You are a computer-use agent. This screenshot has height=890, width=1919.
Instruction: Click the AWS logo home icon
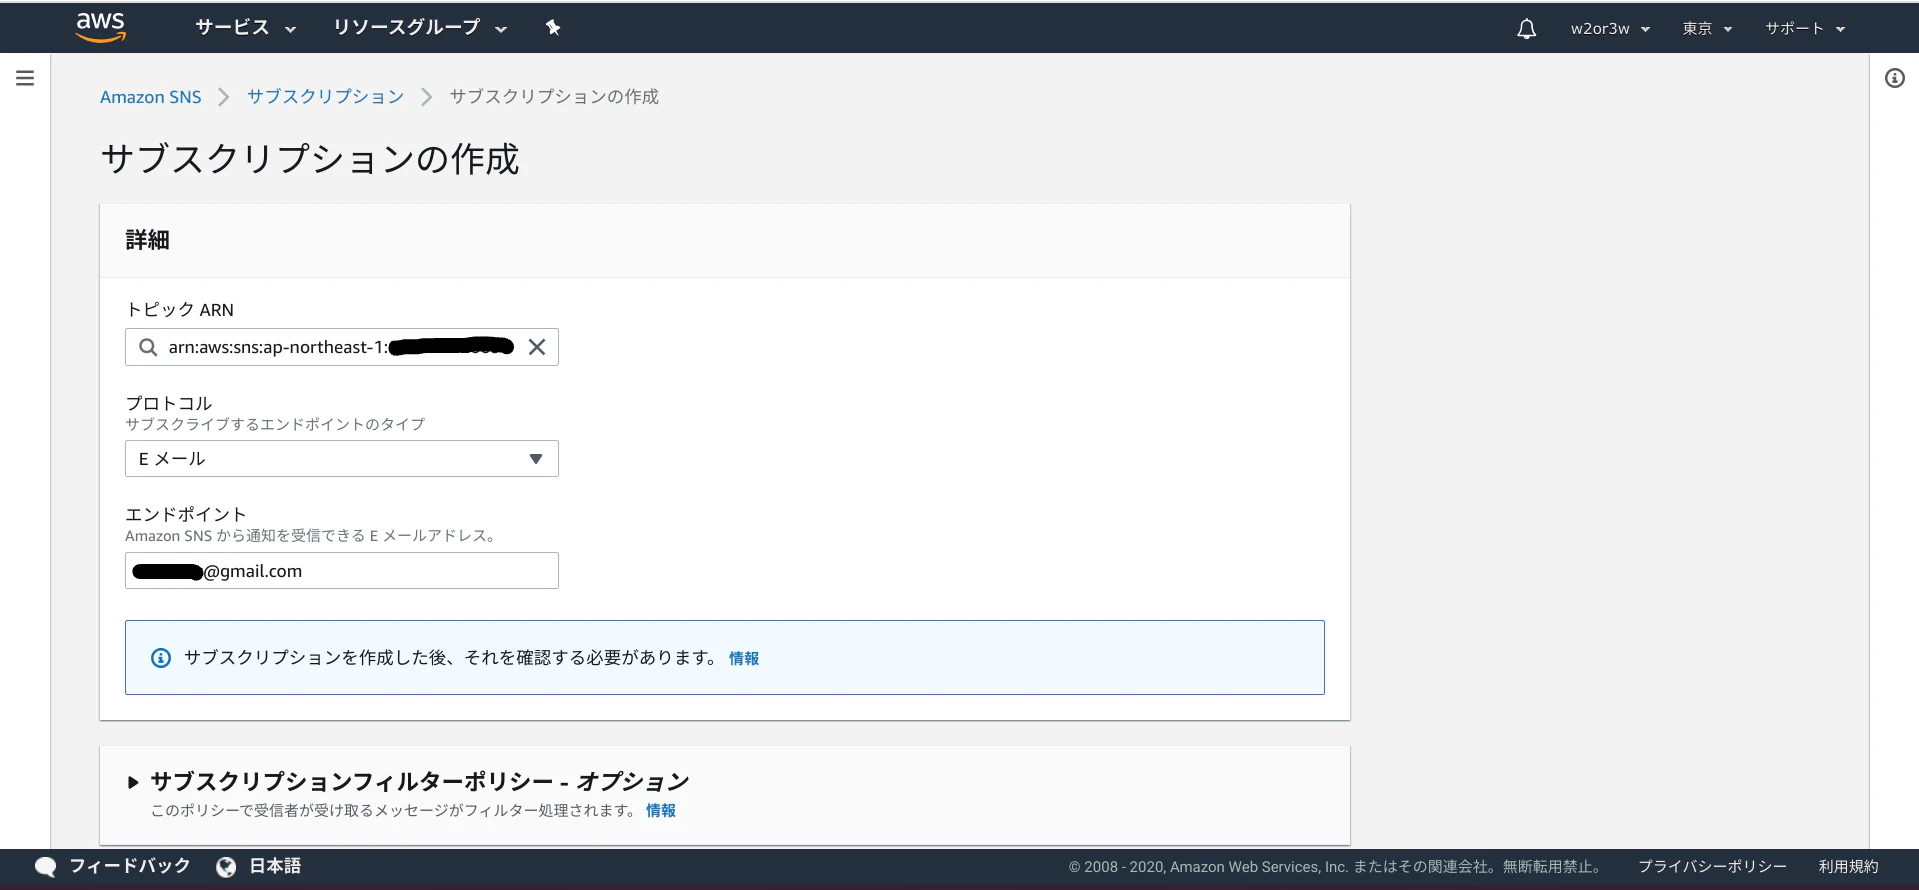pos(101,28)
